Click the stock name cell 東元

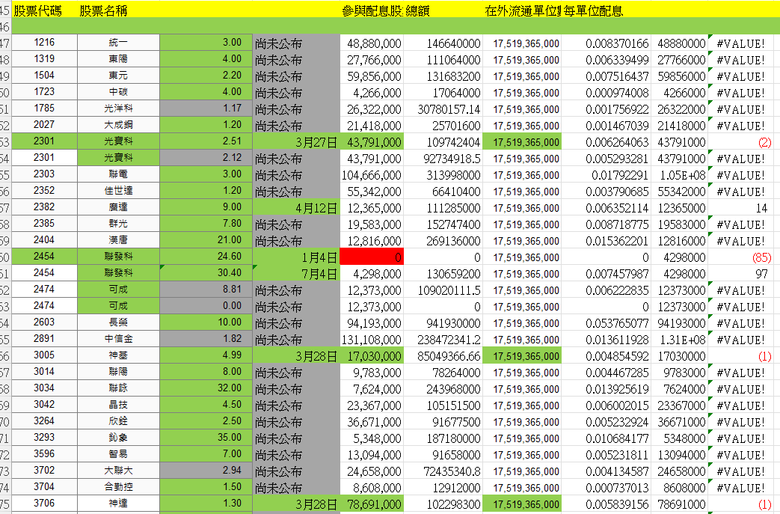pyautogui.click(x=118, y=76)
